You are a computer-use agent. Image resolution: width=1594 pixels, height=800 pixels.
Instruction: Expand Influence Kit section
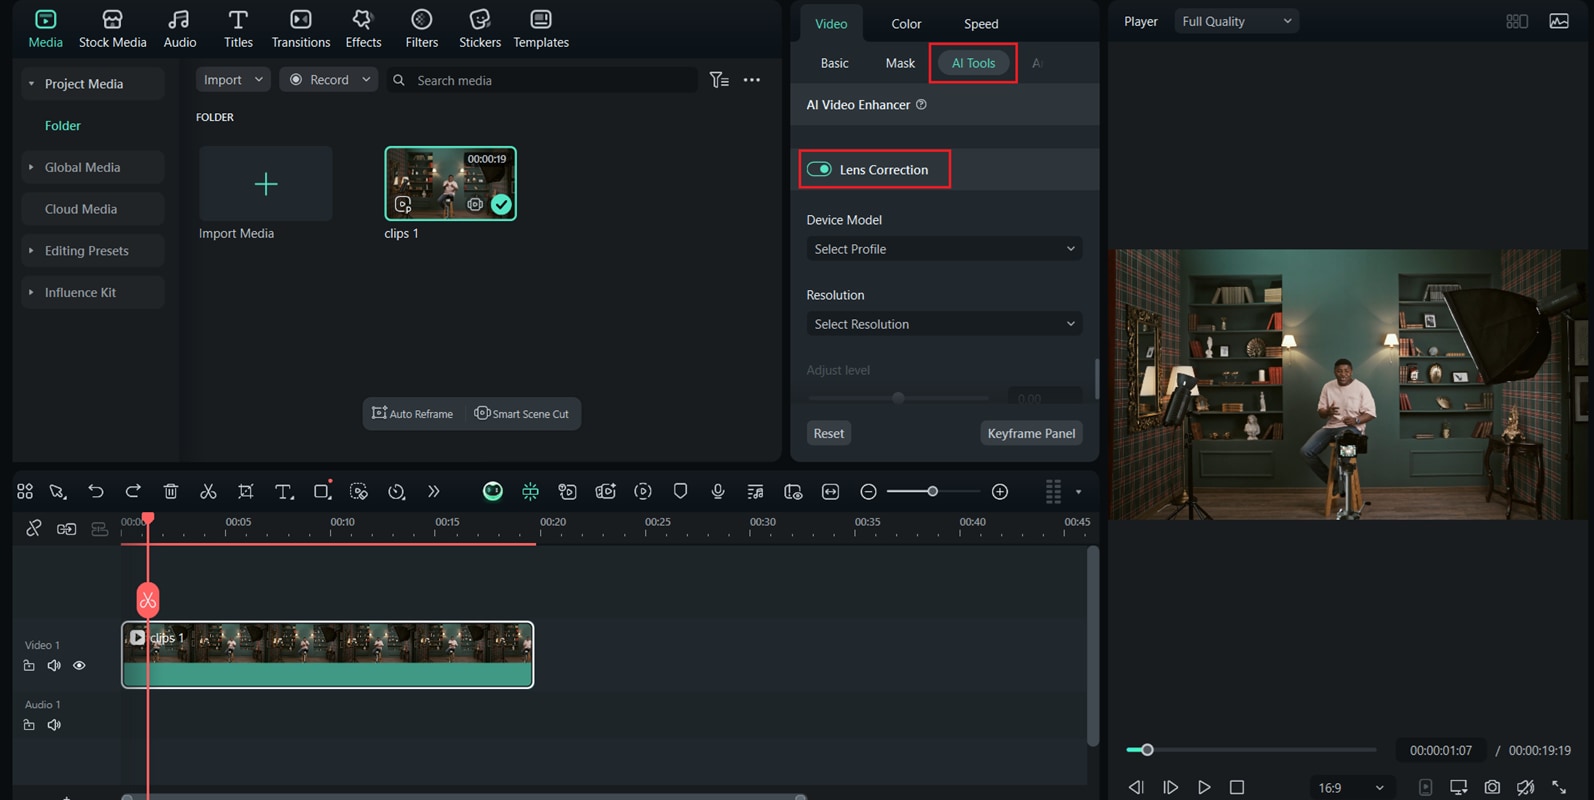tap(31, 292)
